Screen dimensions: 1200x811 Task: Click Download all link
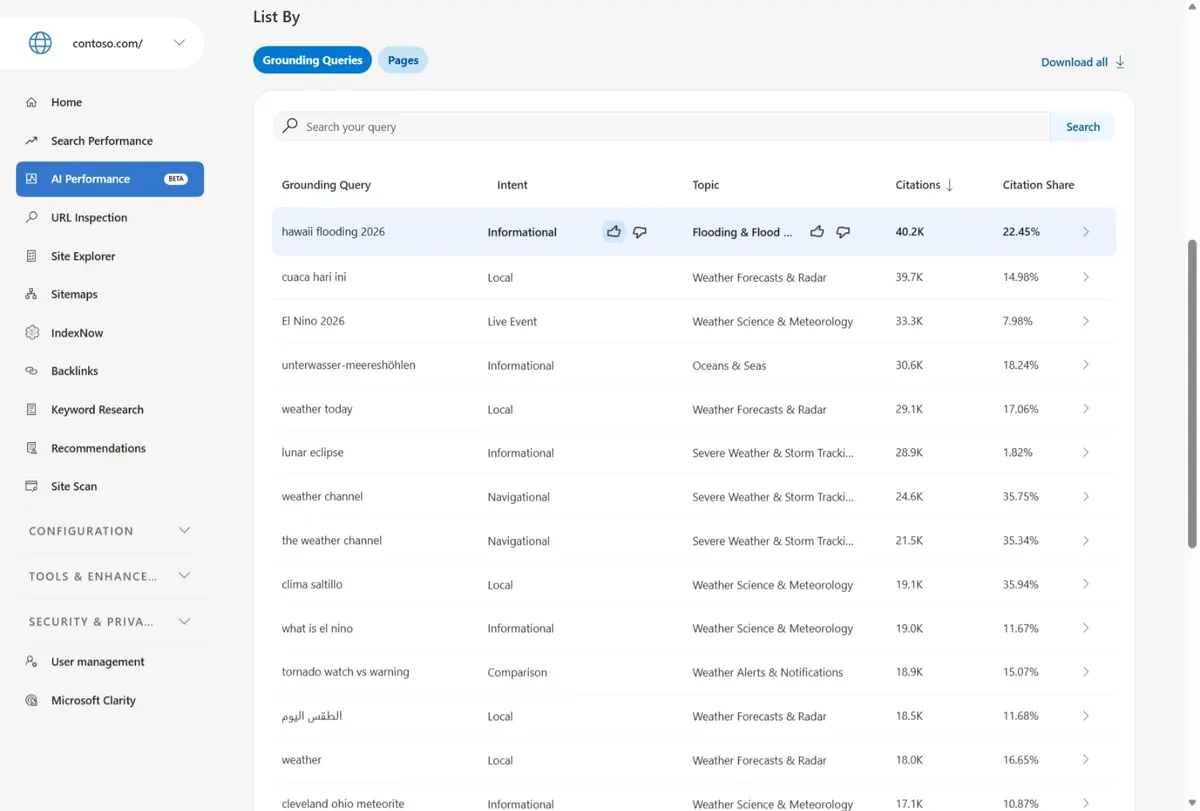[x=1074, y=62]
